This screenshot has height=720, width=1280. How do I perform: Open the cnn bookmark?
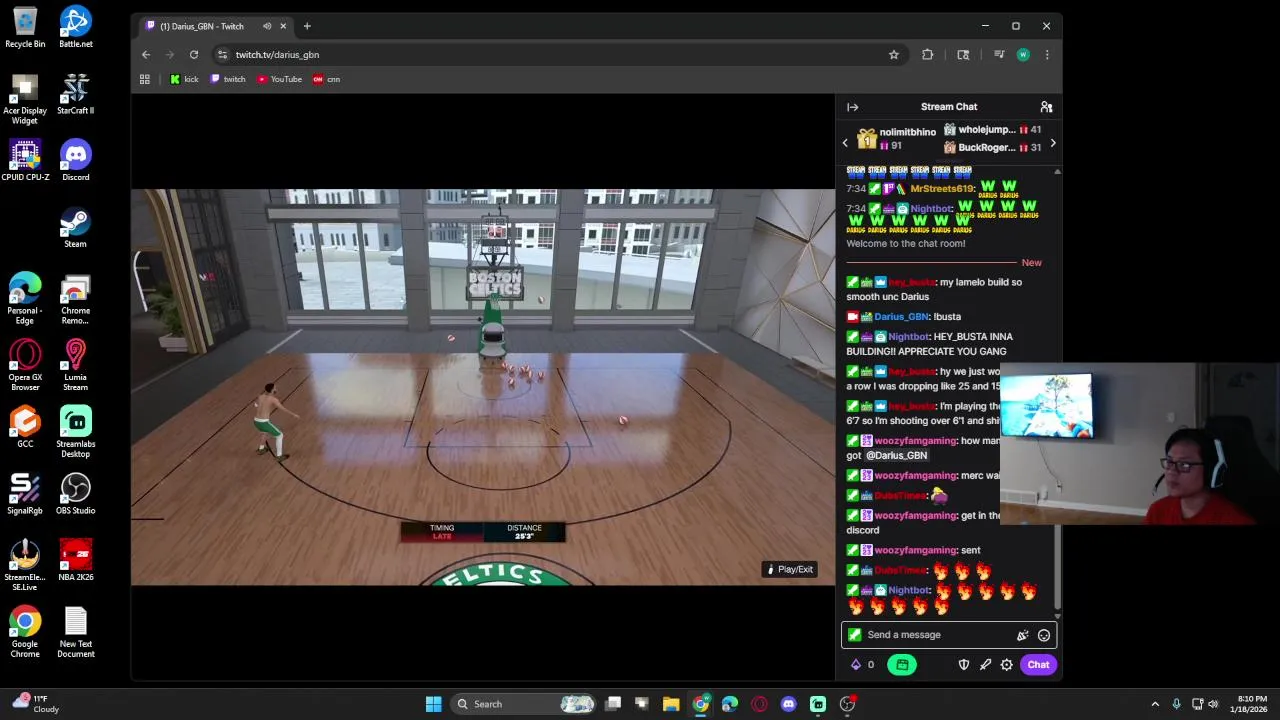[x=327, y=79]
